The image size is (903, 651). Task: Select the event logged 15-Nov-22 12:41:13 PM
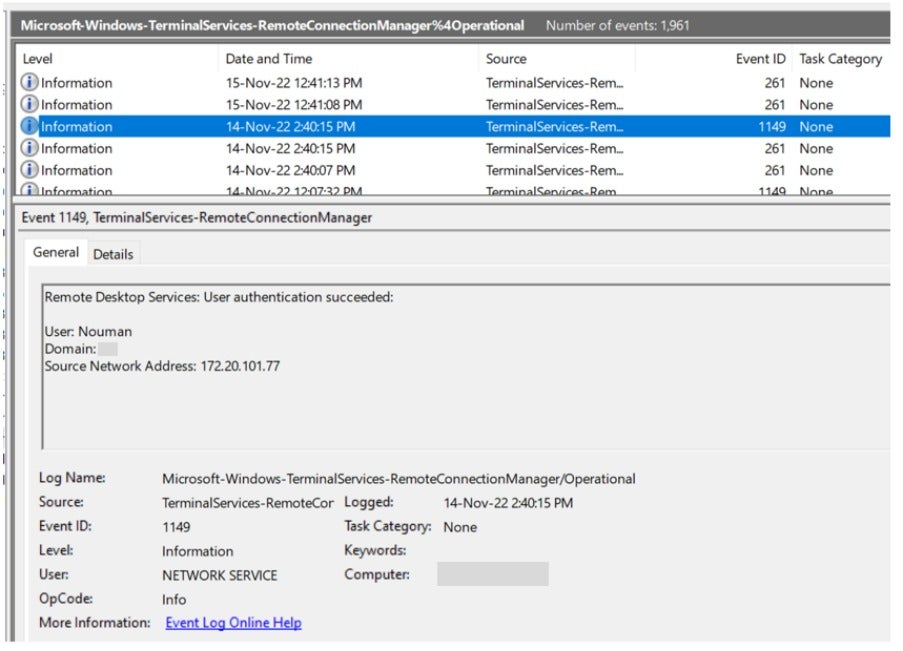453,82
